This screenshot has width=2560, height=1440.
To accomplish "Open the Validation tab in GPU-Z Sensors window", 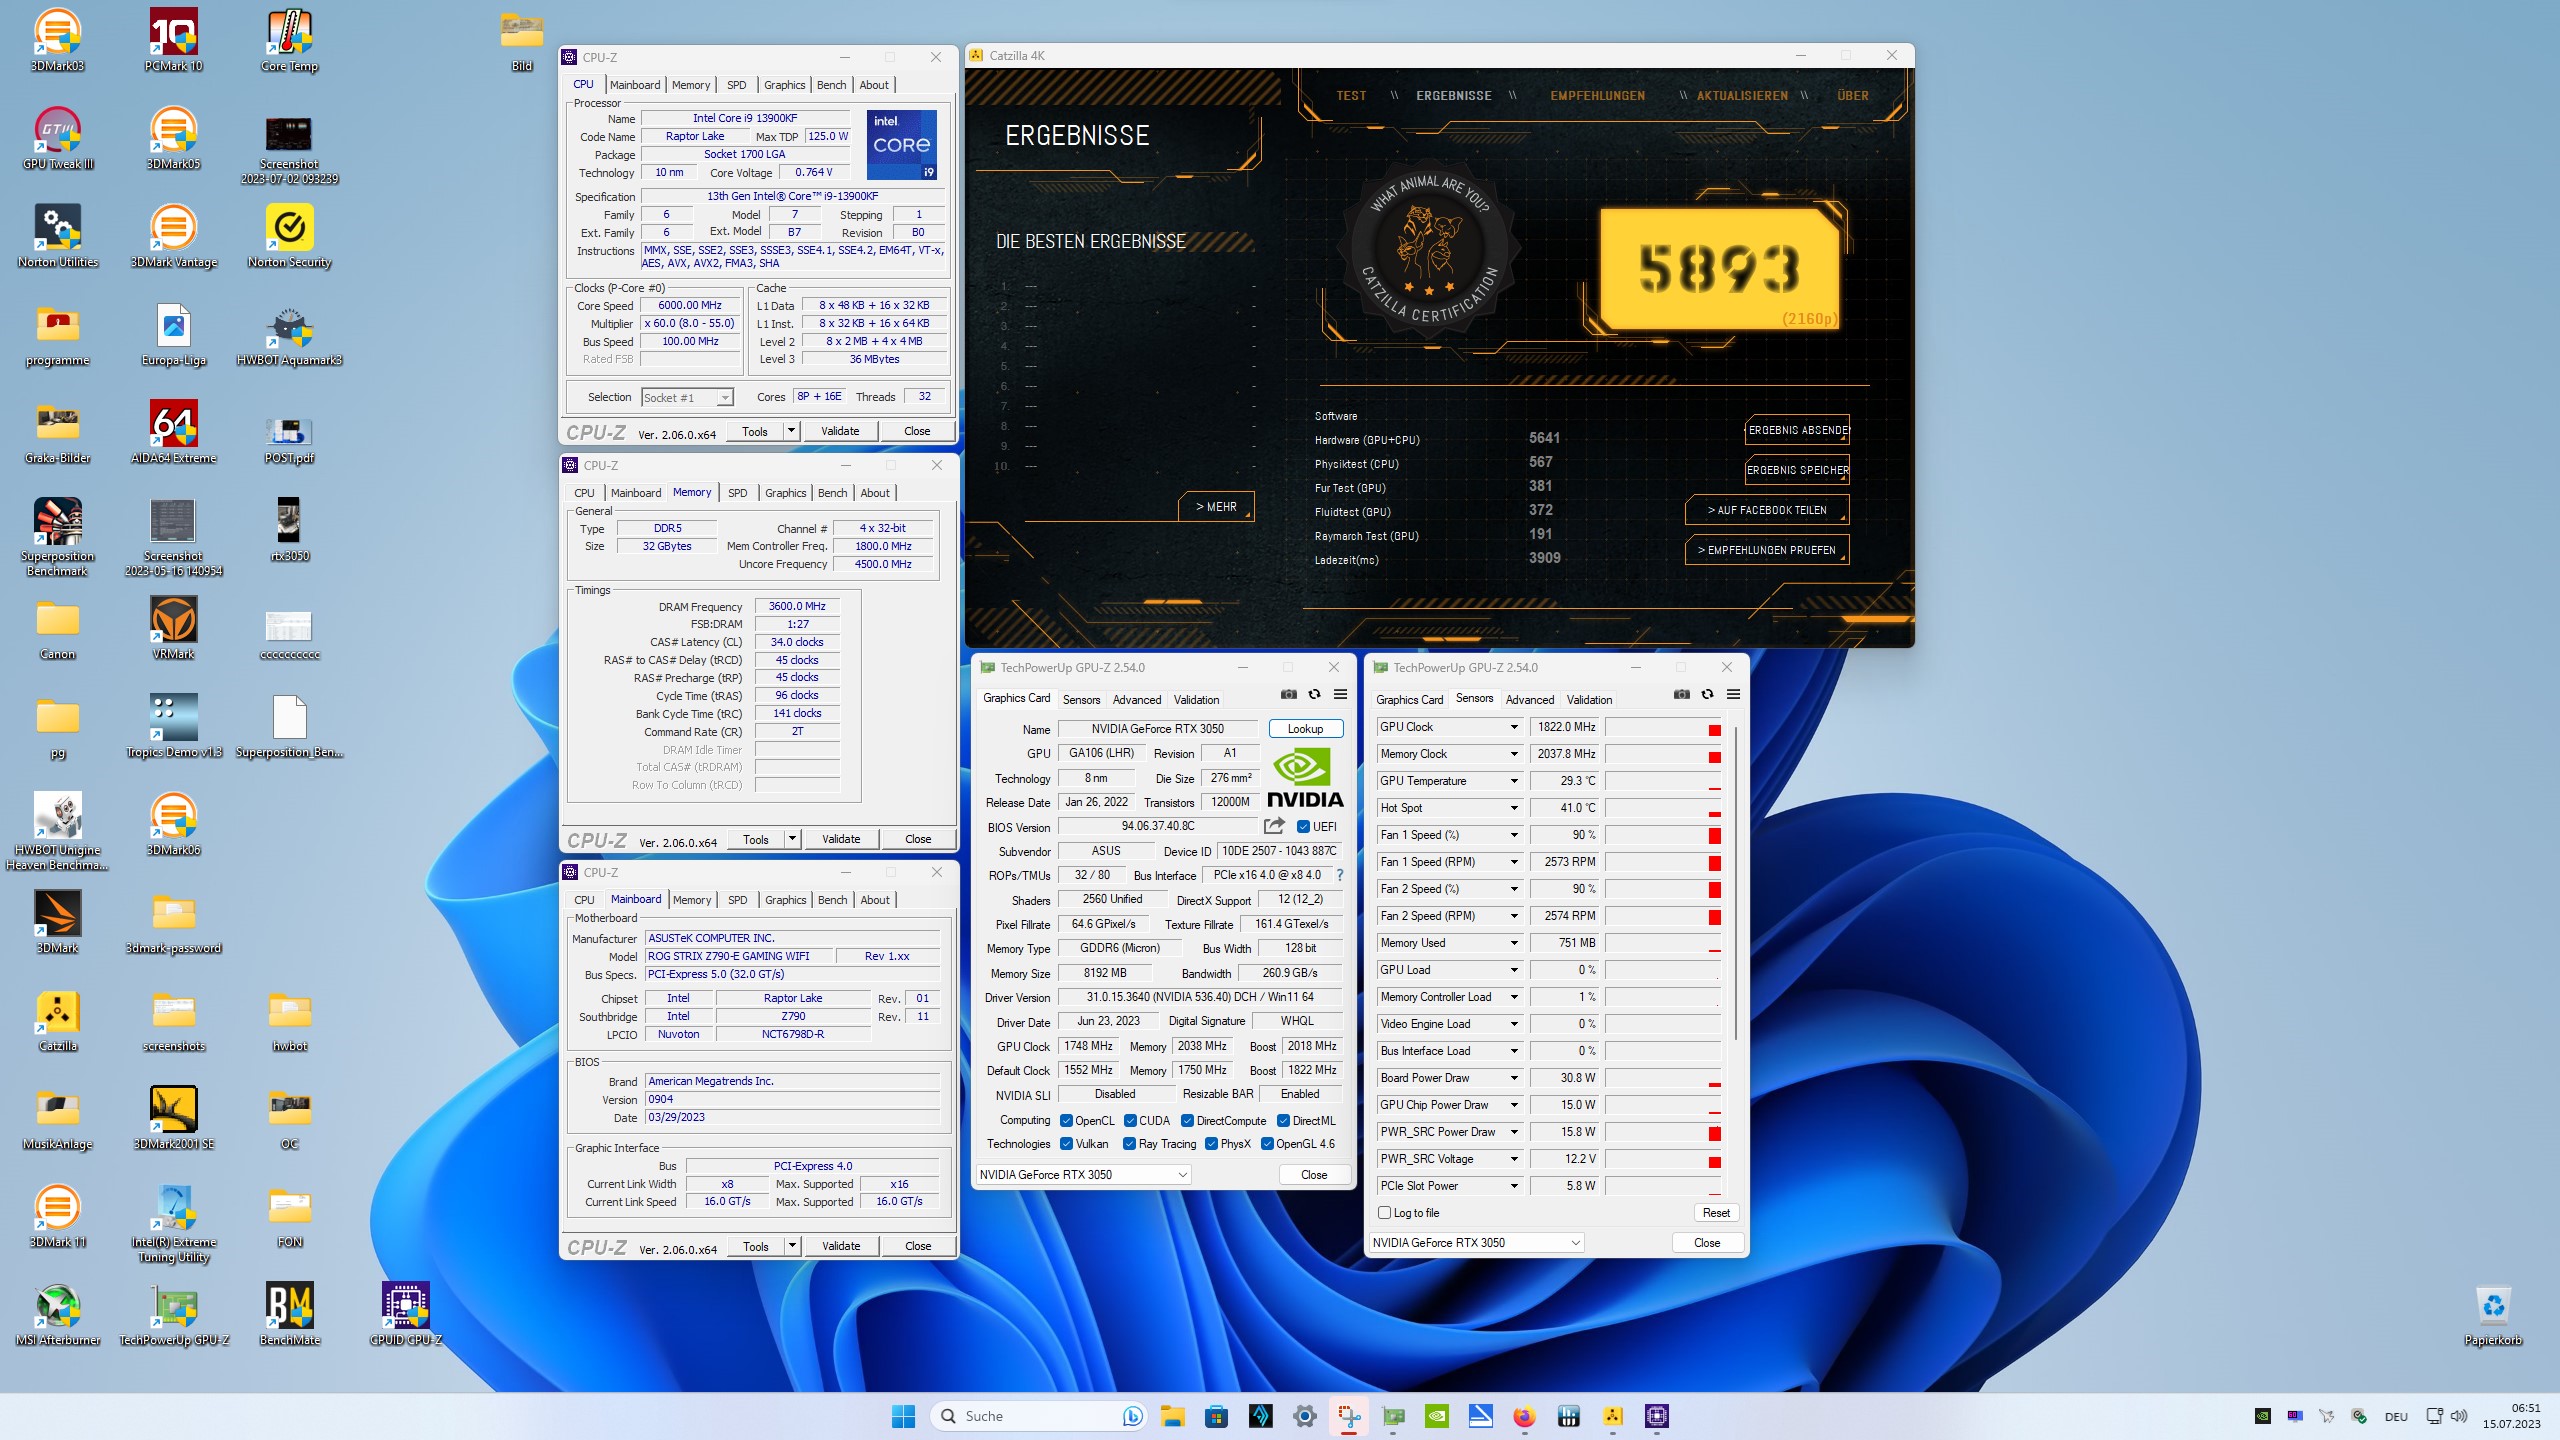I will pos(1589,700).
